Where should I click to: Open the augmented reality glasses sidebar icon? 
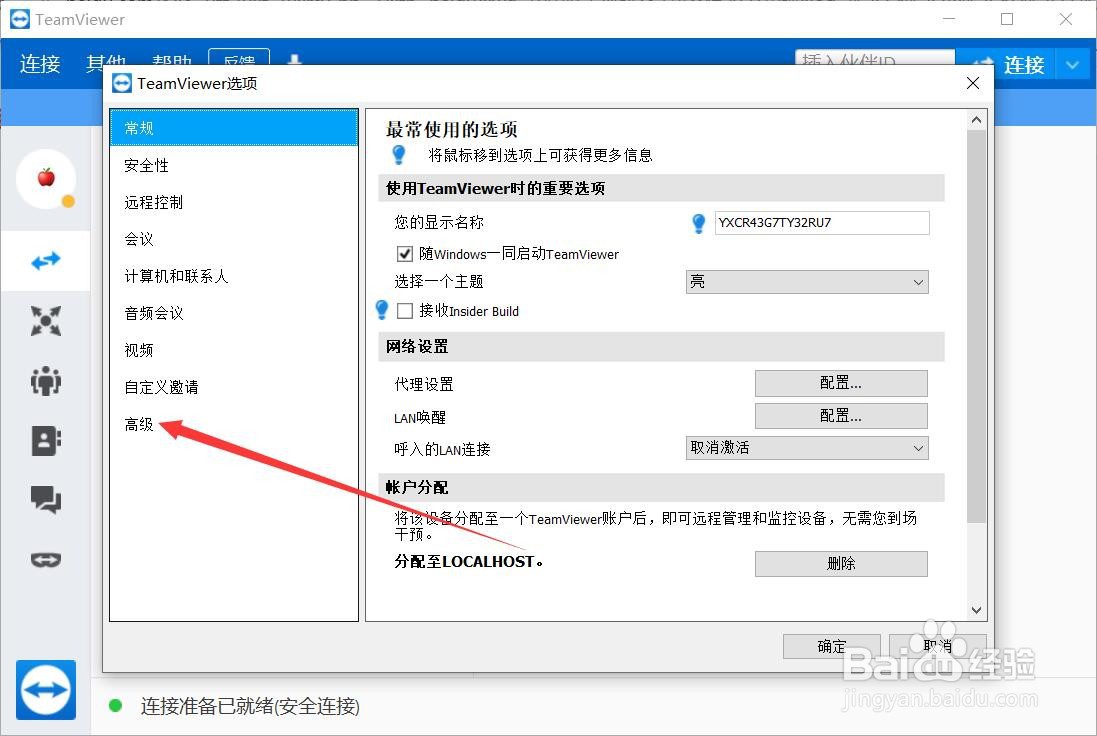(45, 560)
